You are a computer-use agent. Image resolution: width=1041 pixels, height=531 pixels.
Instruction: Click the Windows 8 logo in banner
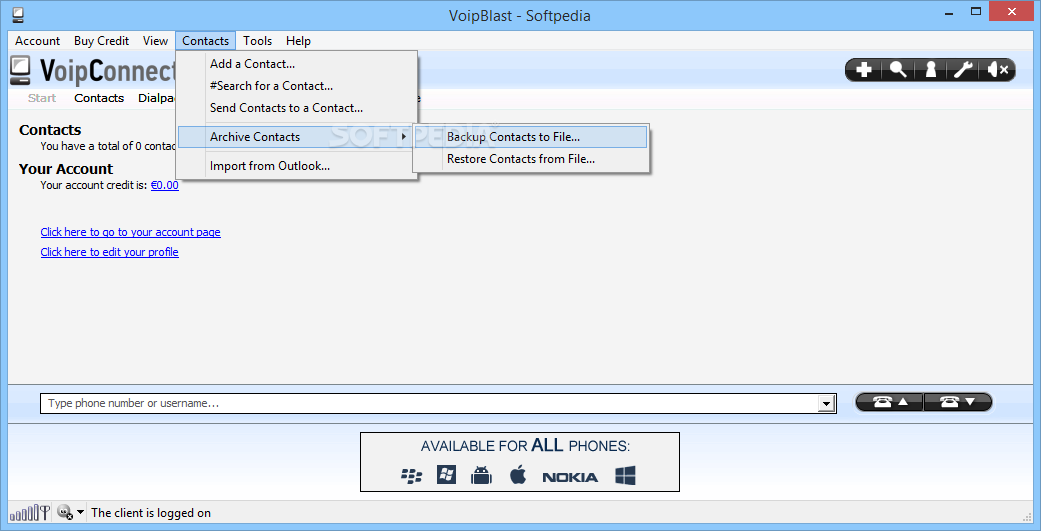[625, 475]
